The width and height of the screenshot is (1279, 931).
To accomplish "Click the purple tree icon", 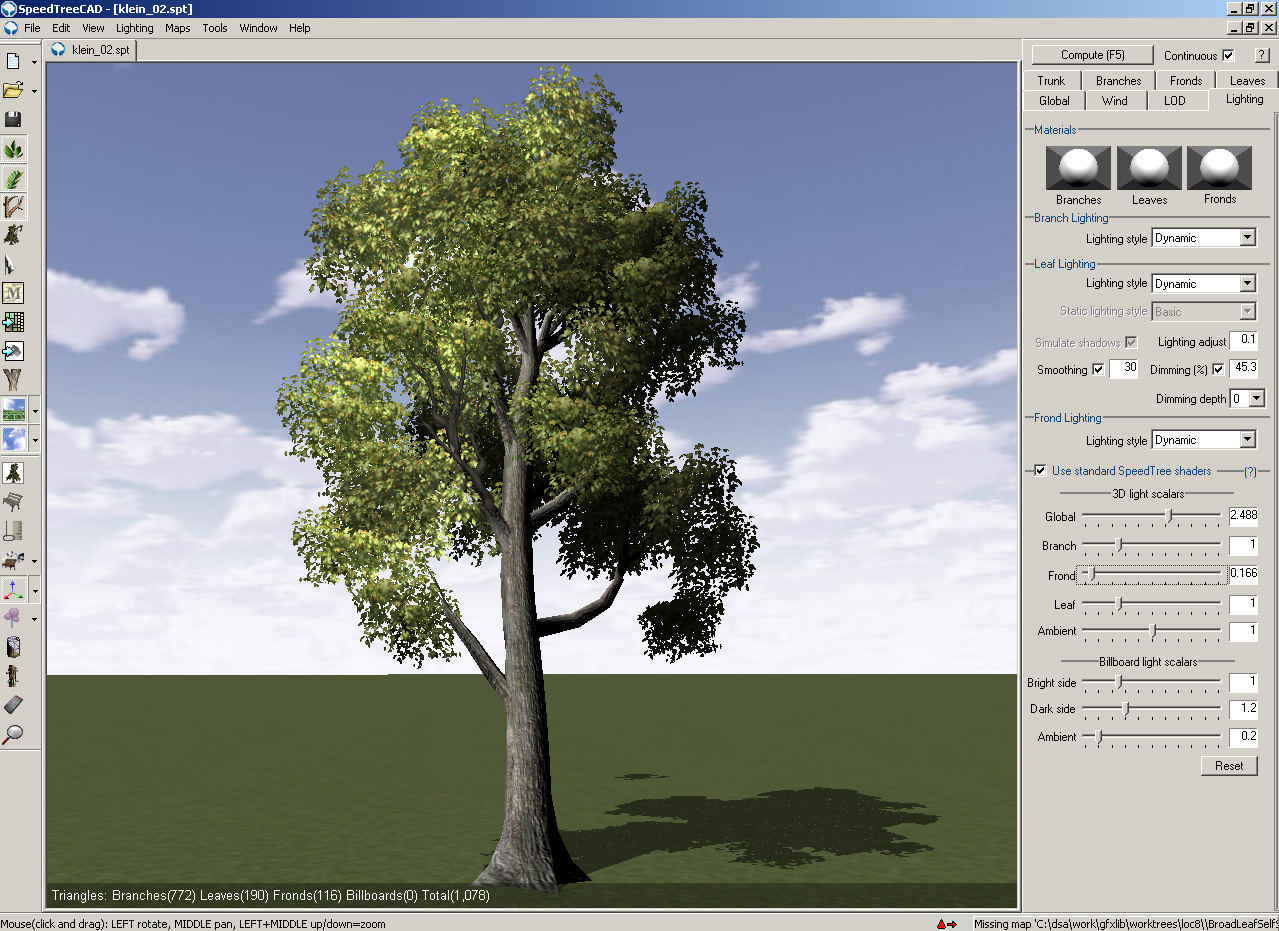I will coord(13,618).
